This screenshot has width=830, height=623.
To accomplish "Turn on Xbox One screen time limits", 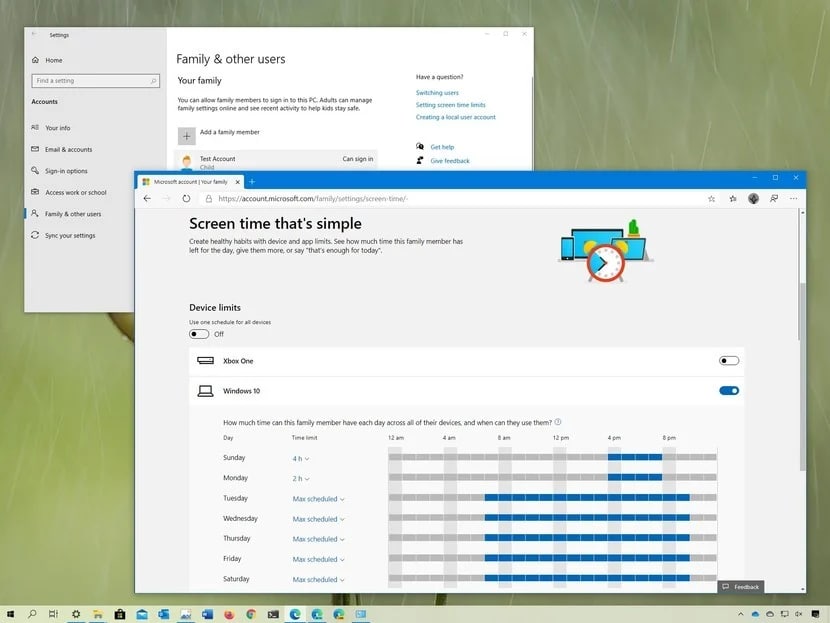I will (729, 360).
